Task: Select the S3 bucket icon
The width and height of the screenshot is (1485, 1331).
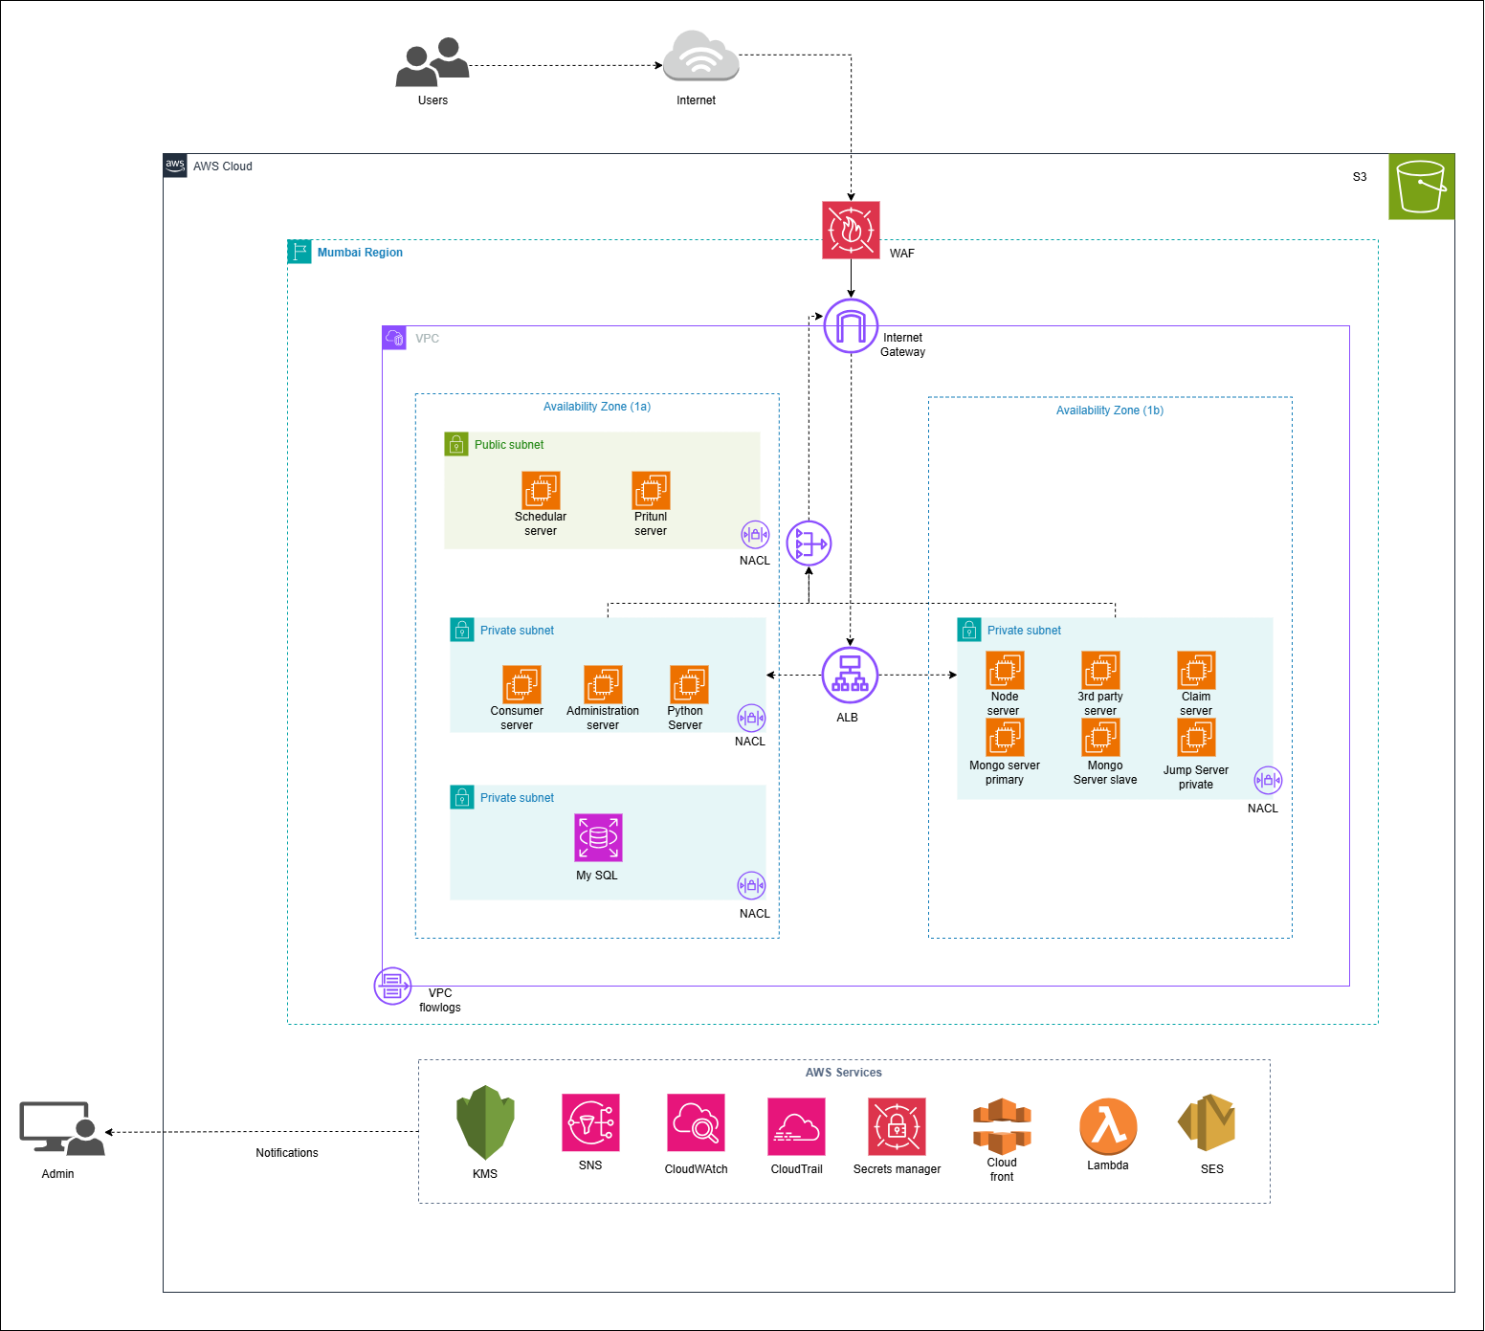Action: click(x=1421, y=187)
